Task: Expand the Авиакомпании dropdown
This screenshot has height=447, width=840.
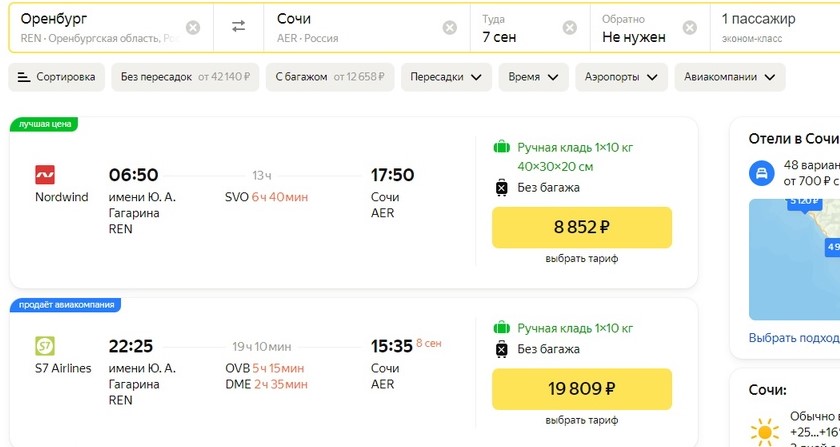Action: [730, 77]
